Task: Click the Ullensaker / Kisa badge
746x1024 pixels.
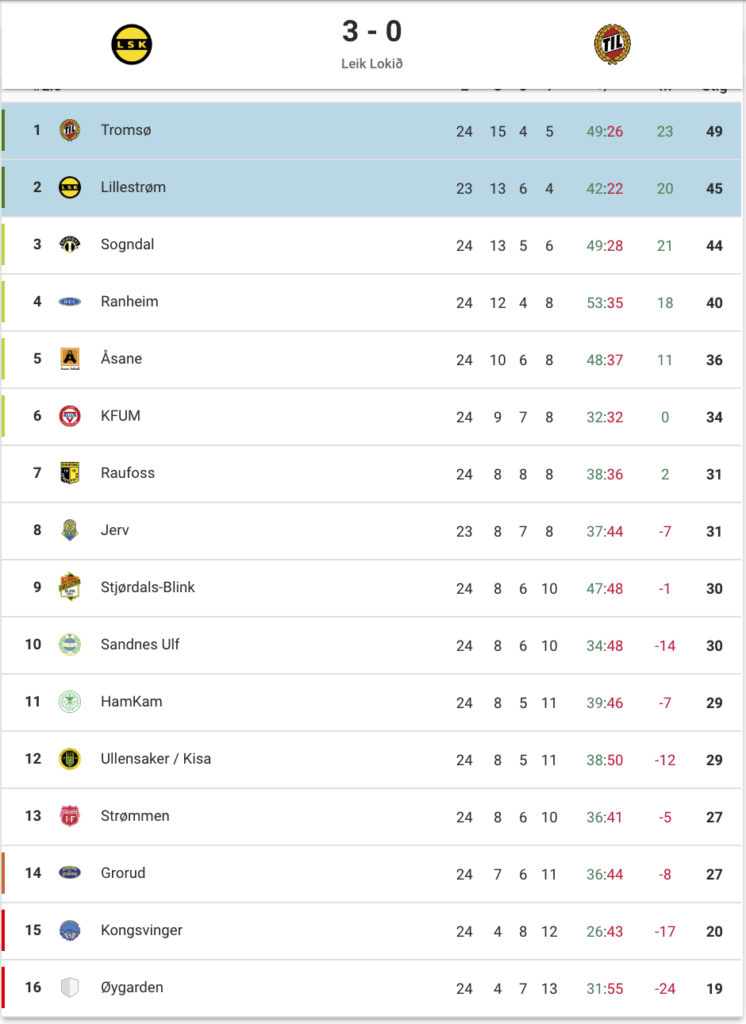Action: coord(70,759)
